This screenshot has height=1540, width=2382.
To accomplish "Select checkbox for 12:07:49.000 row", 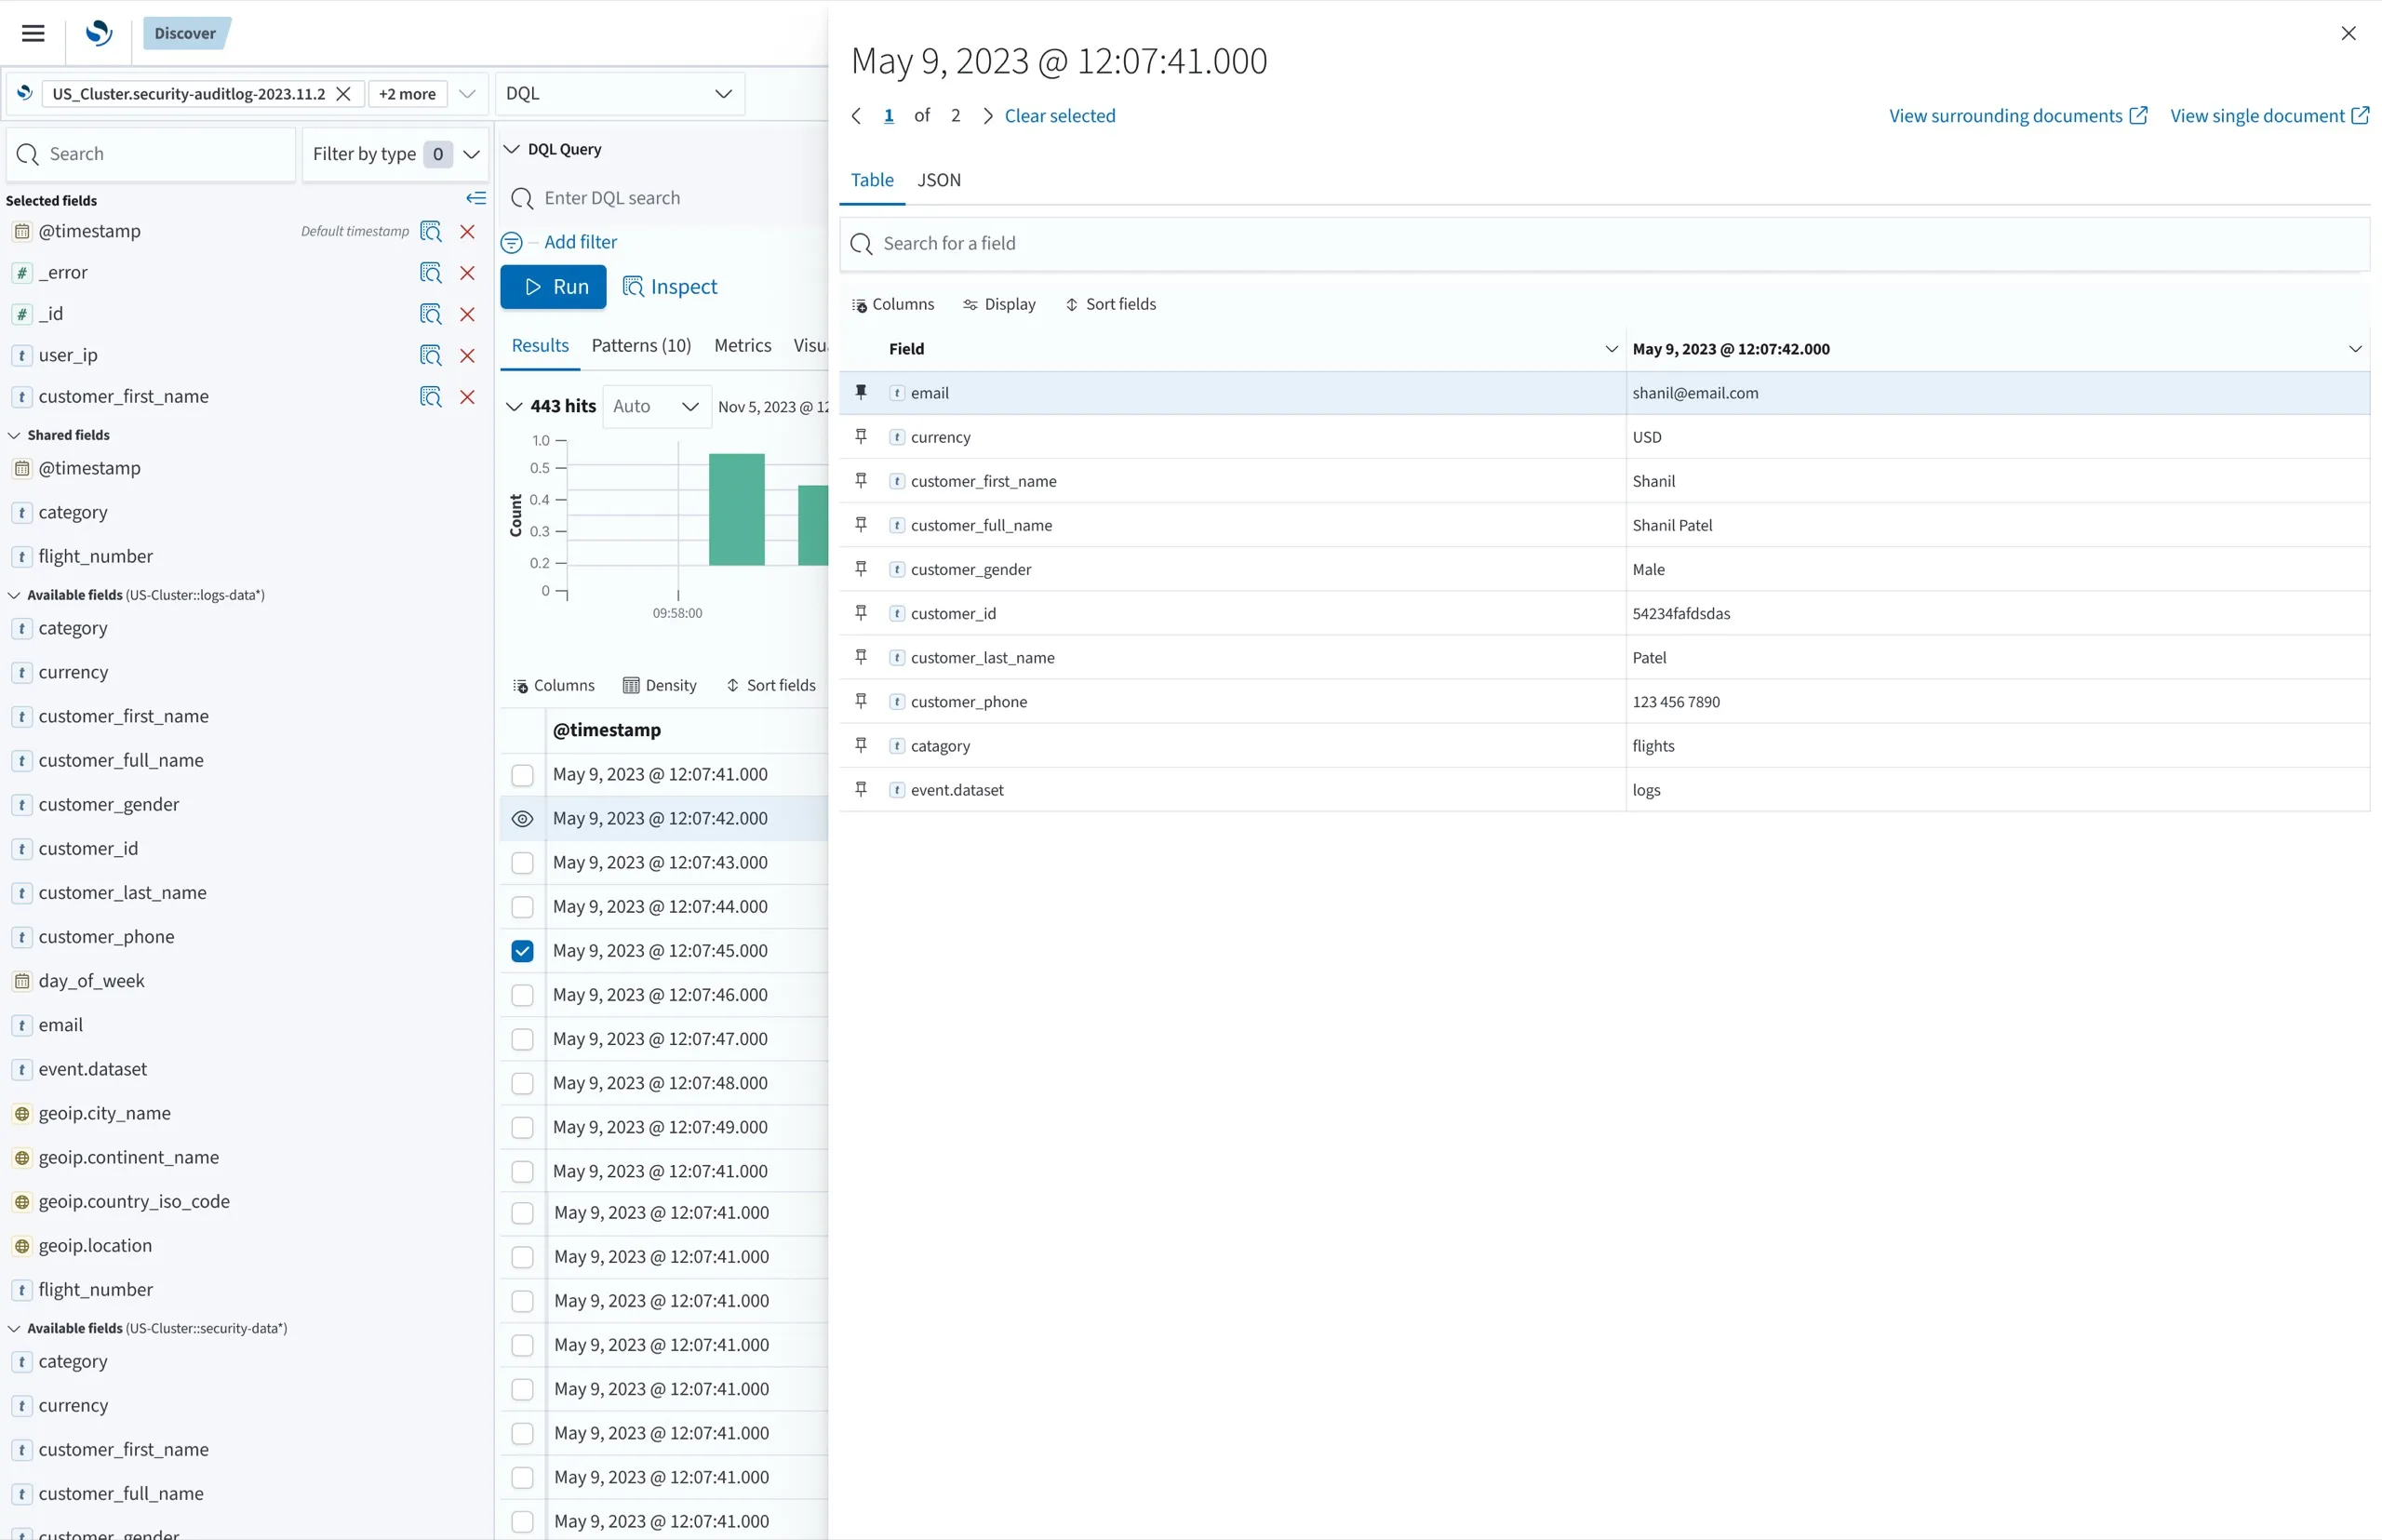I will (x=522, y=1127).
